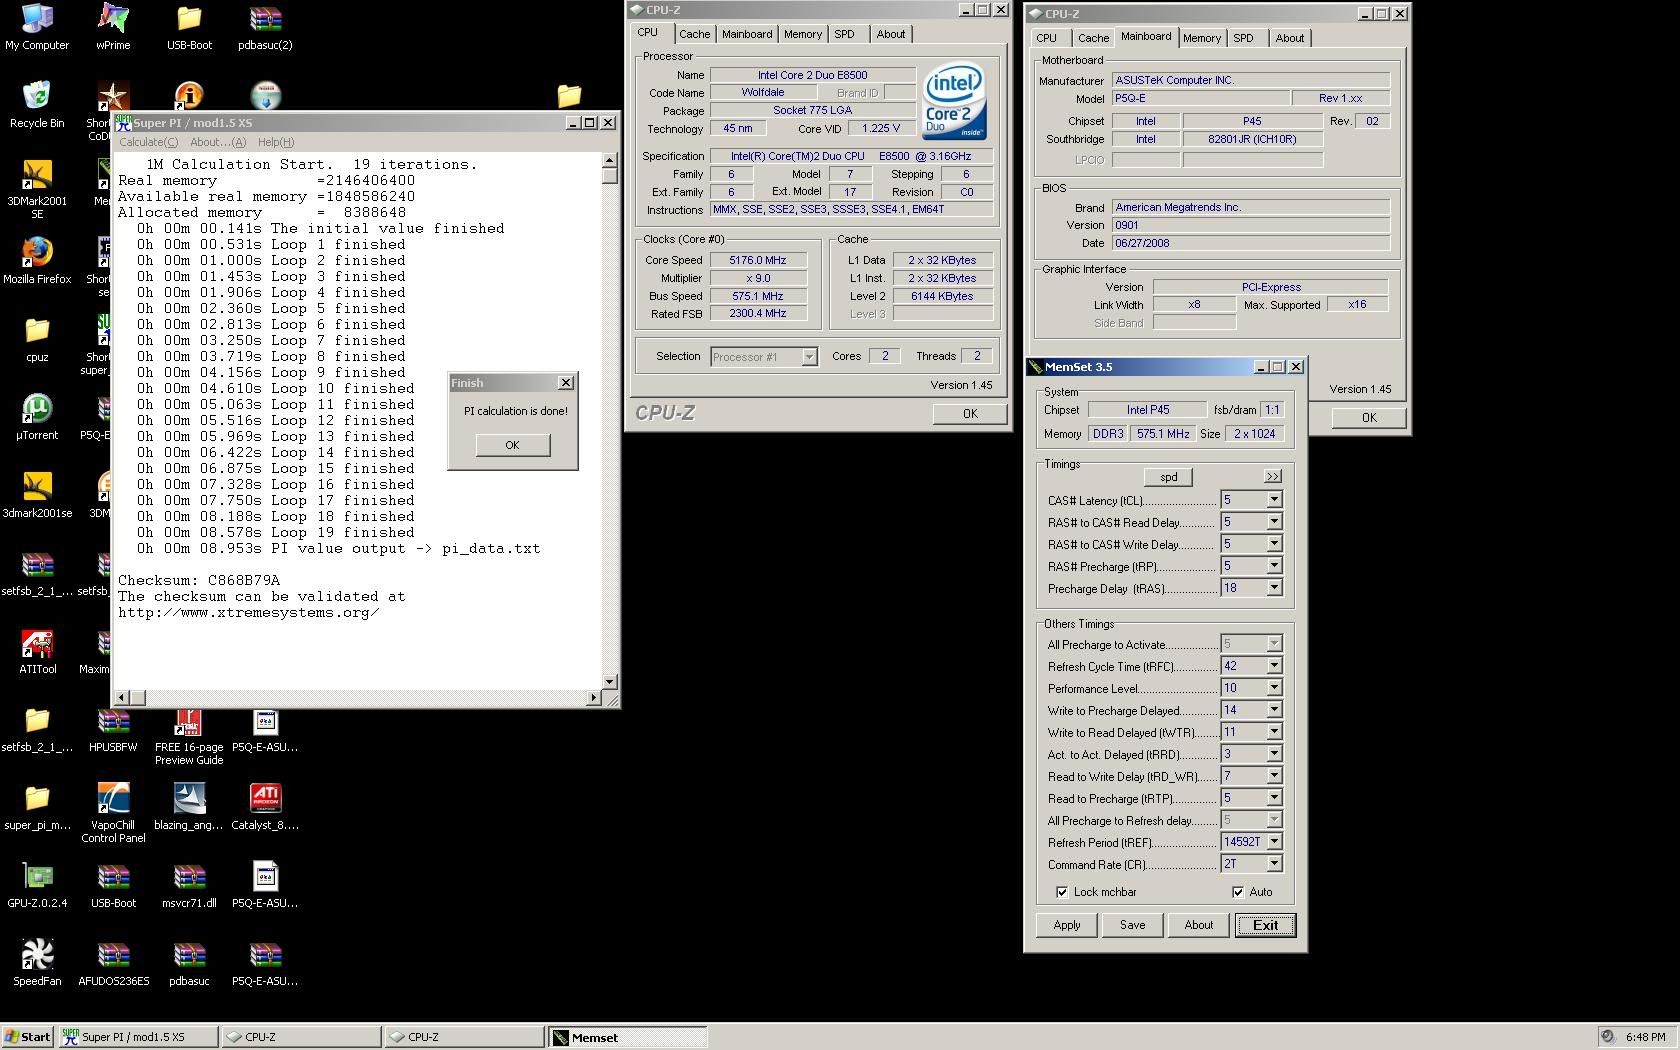
Task: Open About menu in Super PI
Action: point(217,142)
